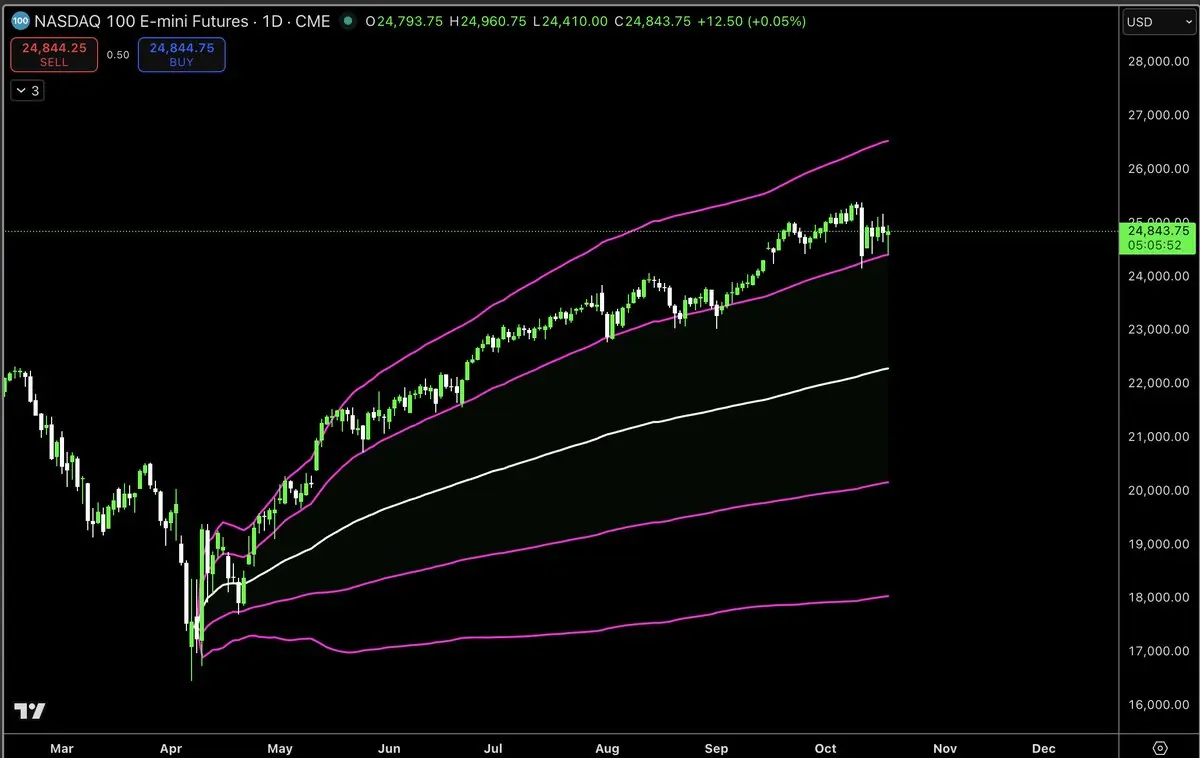The height and width of the screenshot is (758, 1200).
Task: Click the 05:05:52 bar countdown timer
Action: coord(1154,244)
